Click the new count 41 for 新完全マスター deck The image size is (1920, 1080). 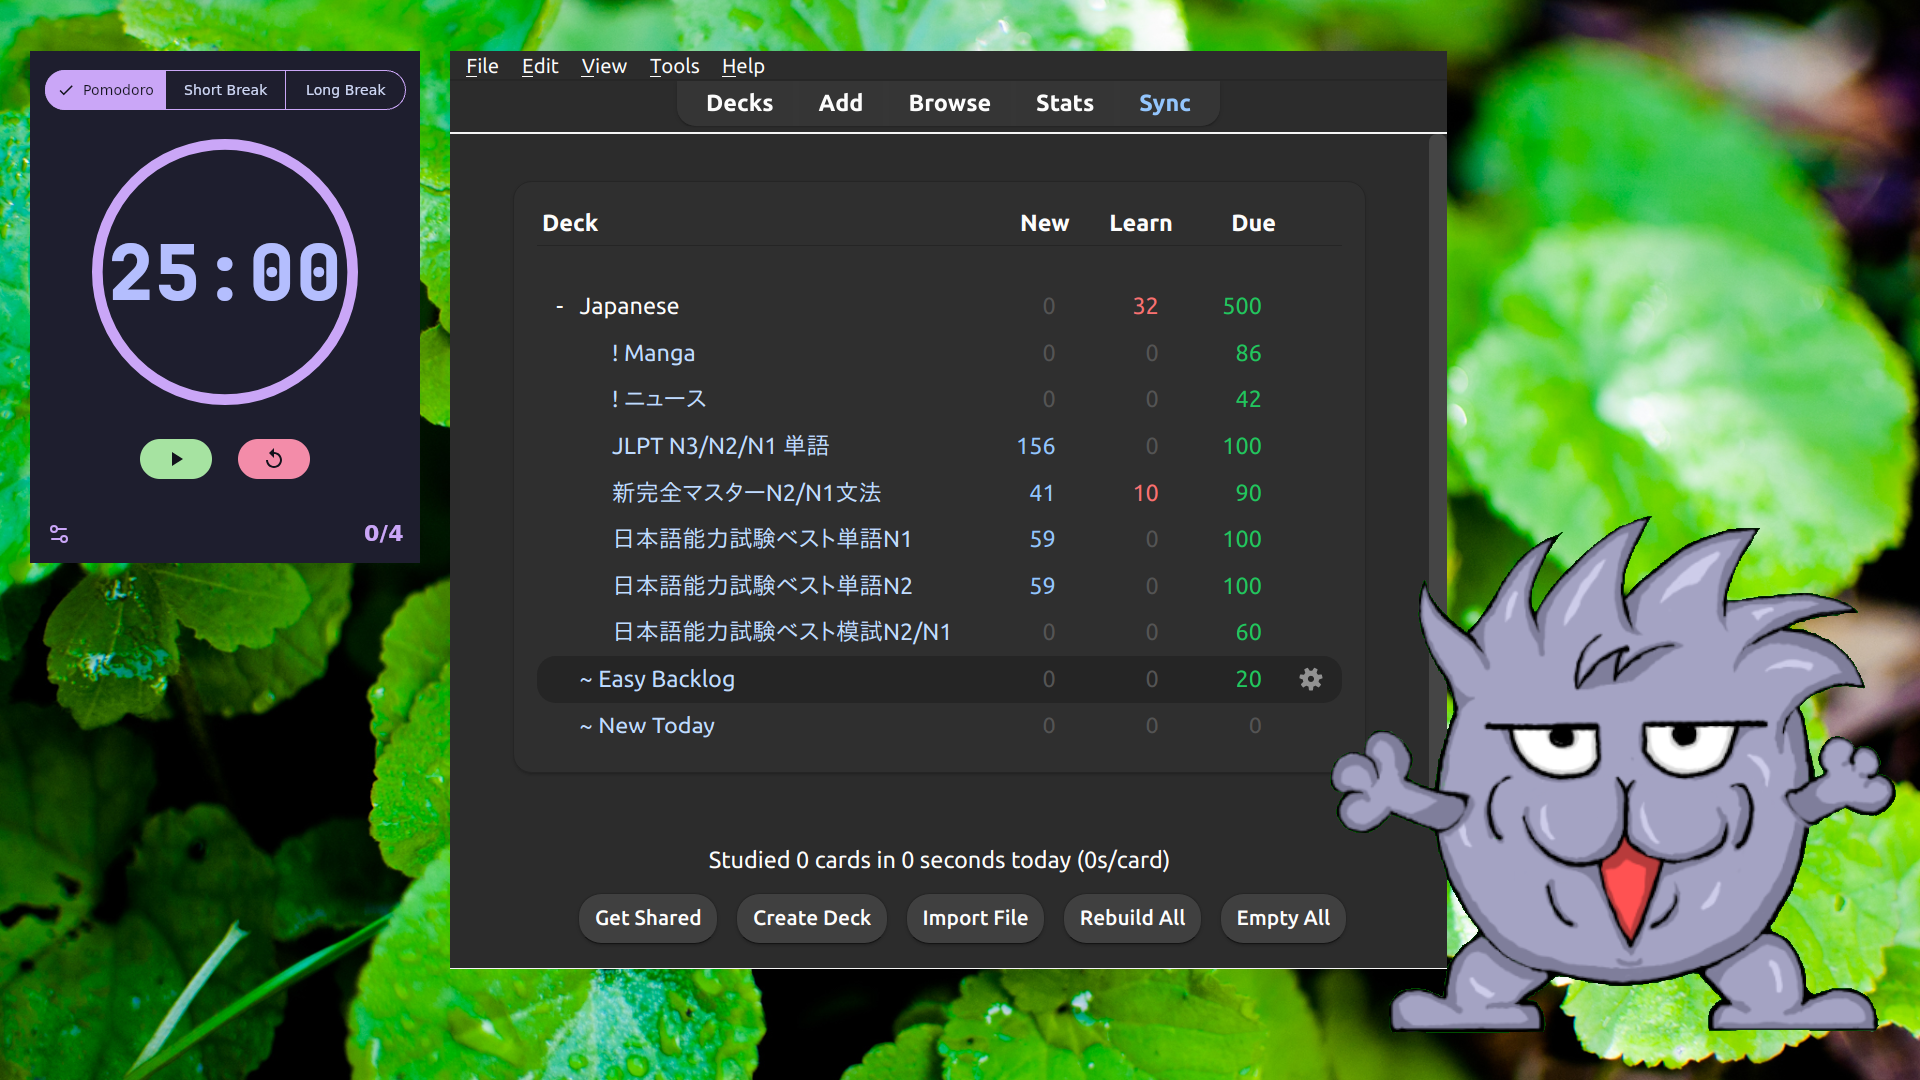click(1042, 493)
